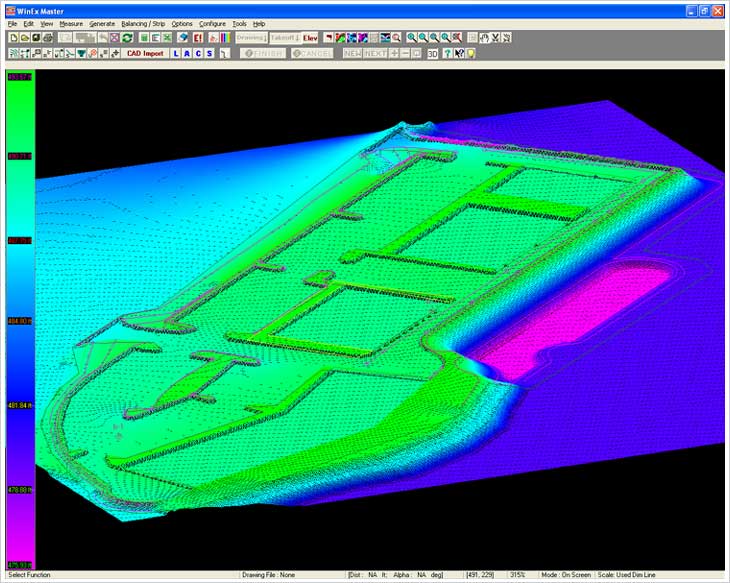Click 'Scale: Used Dim Line' status text
This screenshot has height=583, width=730.
[x=626, y=575]
